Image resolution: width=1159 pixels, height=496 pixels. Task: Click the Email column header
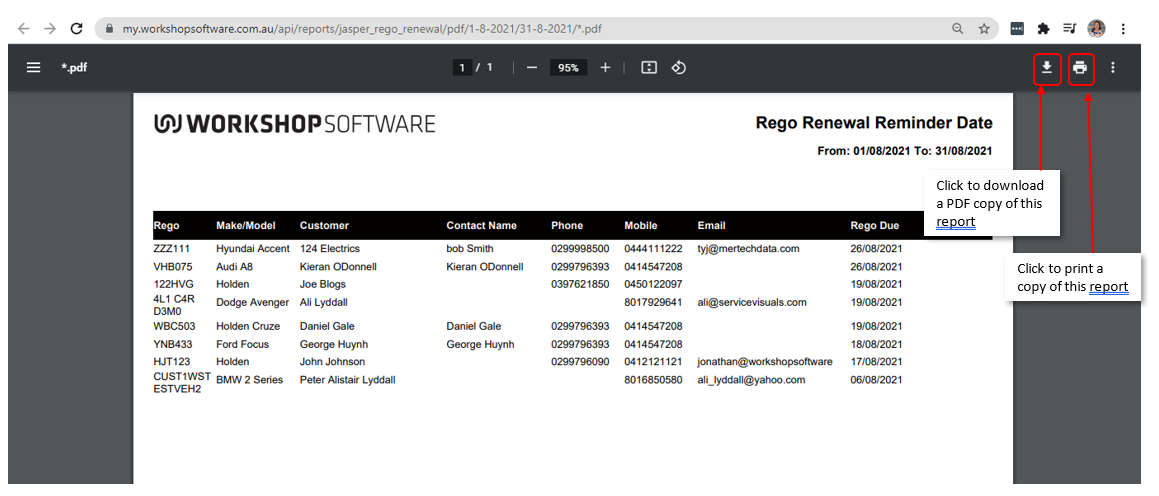711,225
